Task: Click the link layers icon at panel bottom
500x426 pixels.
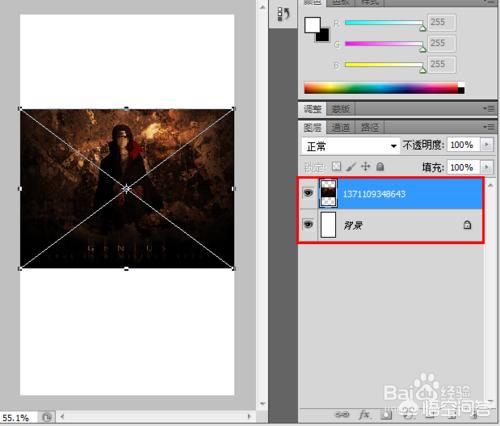Action: pyautogui.click(x=342, y=414)
